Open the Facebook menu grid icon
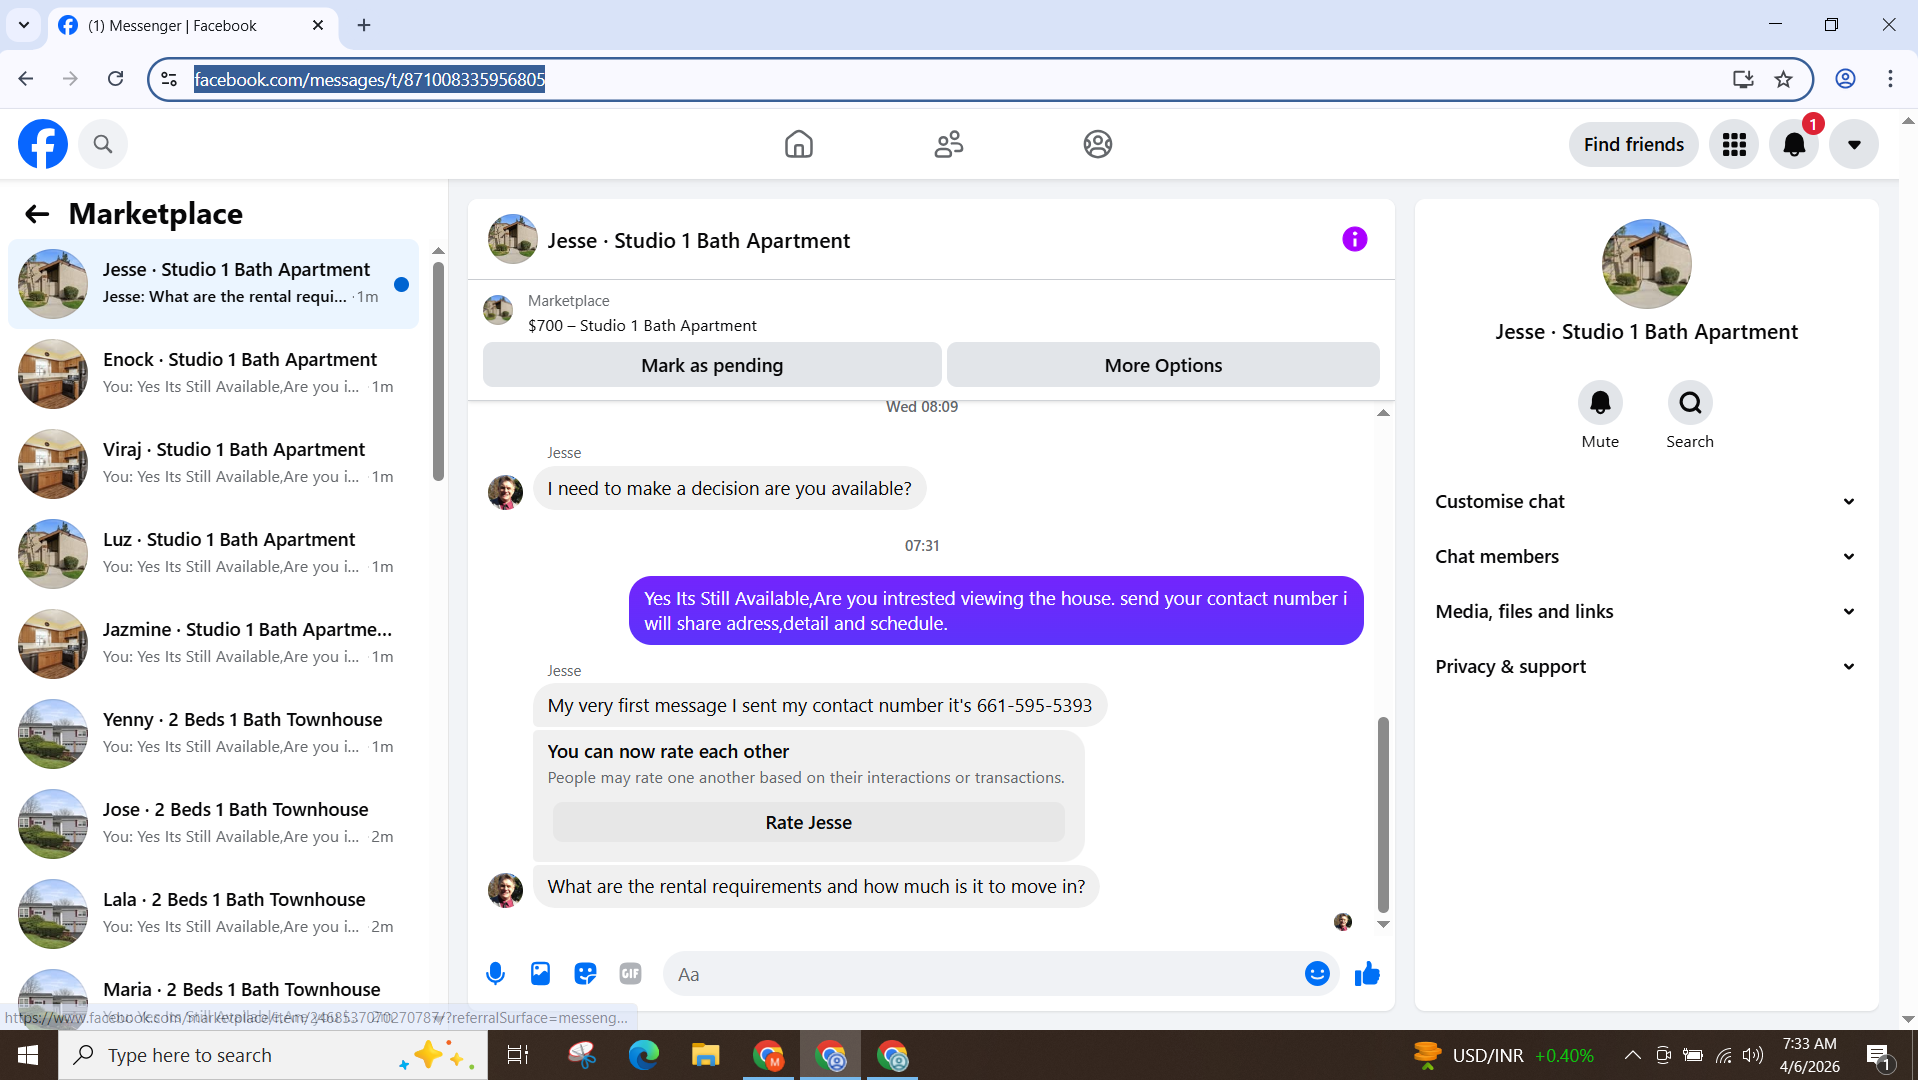1918x1080 pixels. (1734, 145)
